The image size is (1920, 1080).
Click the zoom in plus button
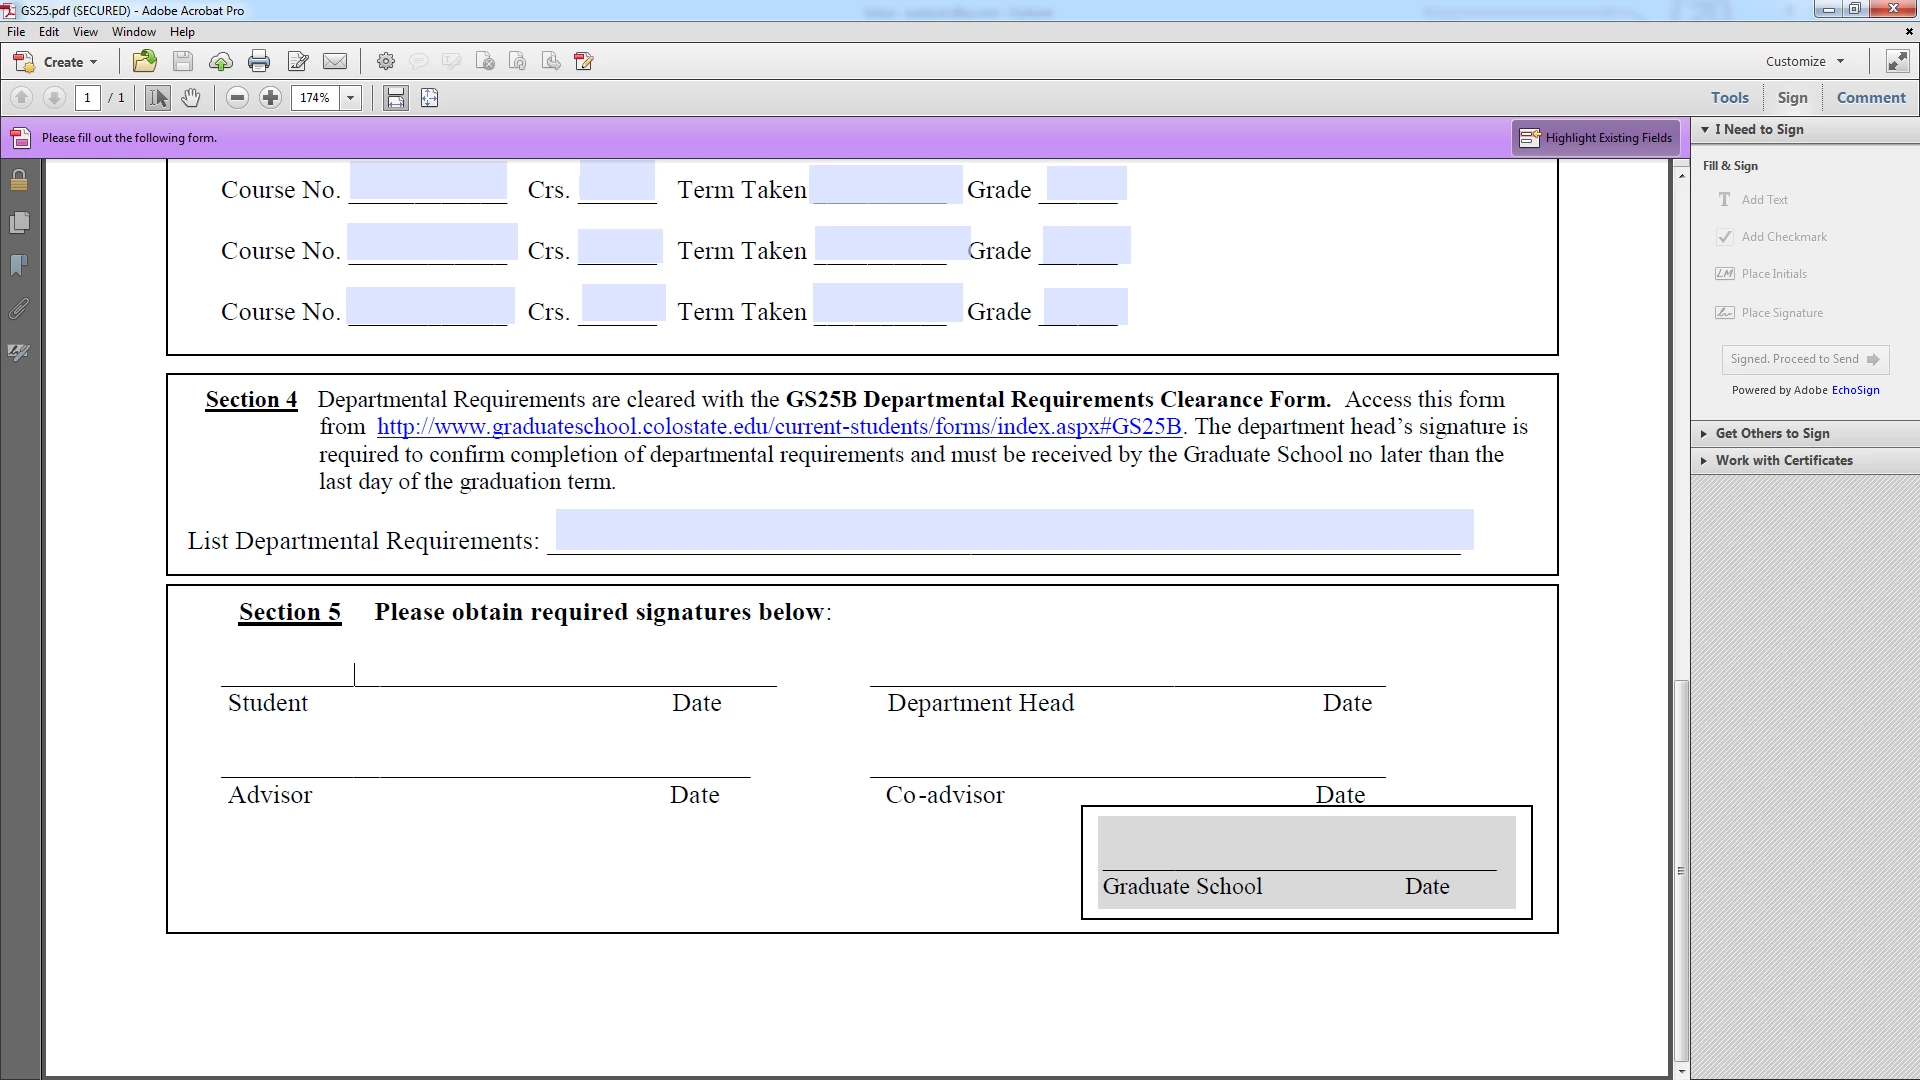tap(270, 98)
